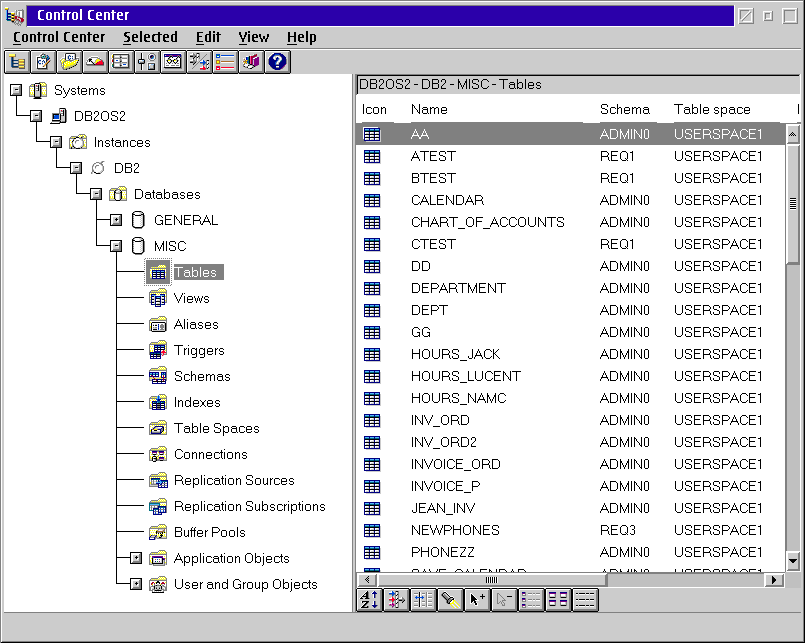Collapse the DB2OS2 system node
The image size is (805, 643).
36,116
